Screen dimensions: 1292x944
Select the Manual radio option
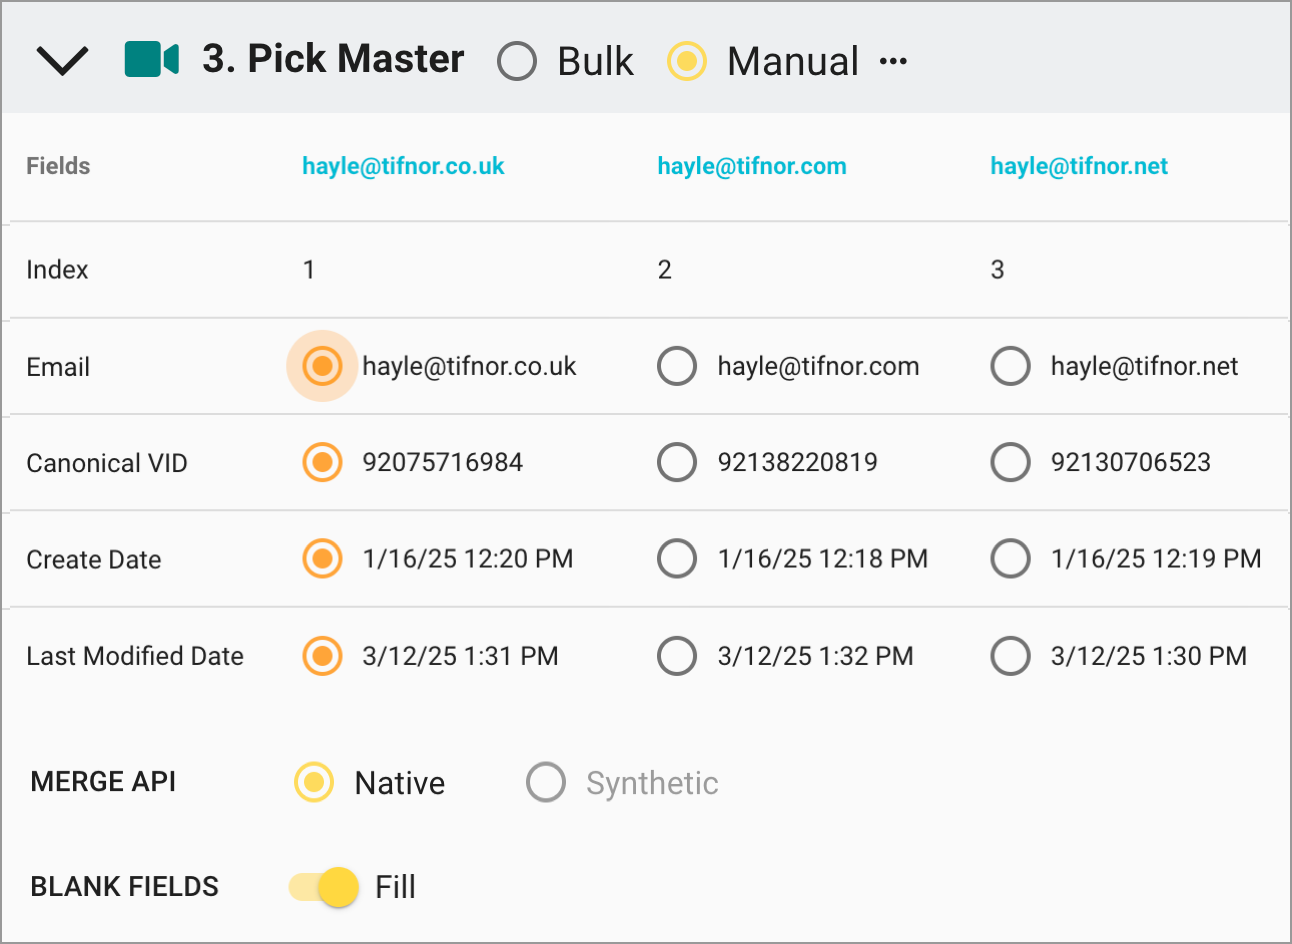pos(687,61)
